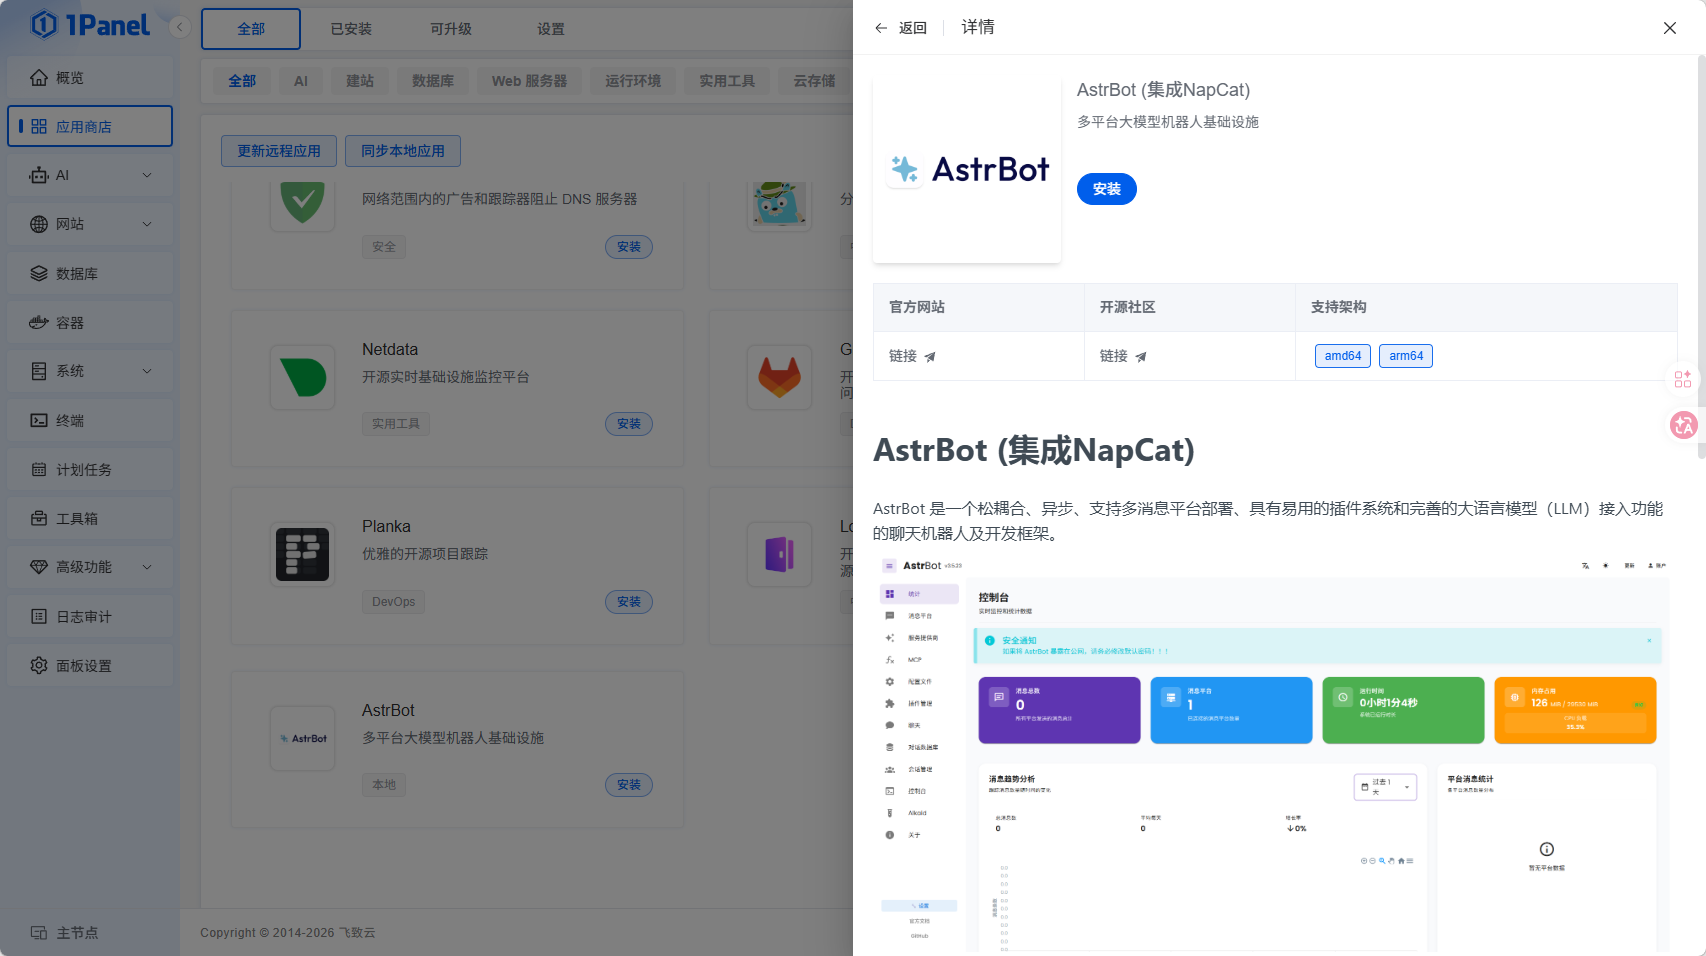Open the 工具箱 toolbox
This screenshot has height=956, width=1706.
pos(90,518)
